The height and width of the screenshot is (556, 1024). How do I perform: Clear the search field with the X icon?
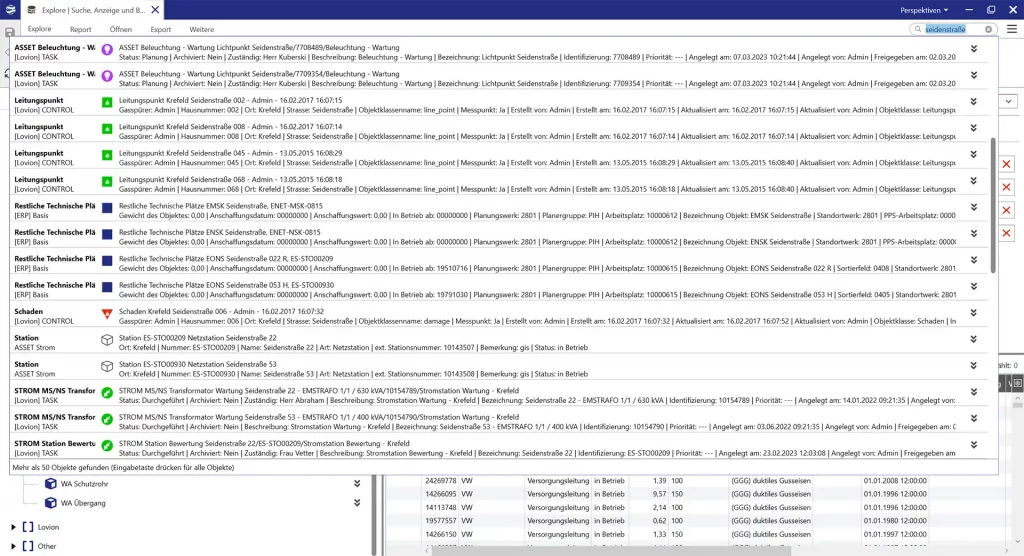989,30
